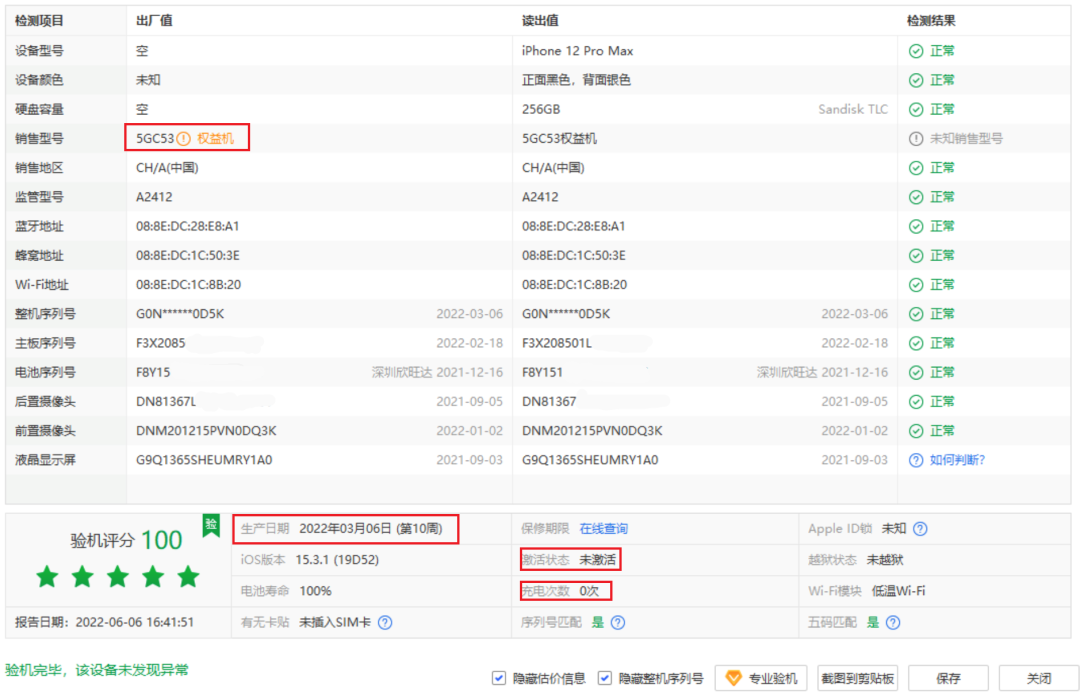Click the 读出值 column header
Viewport: 1080px width, 698px height.
click(540, 21)
